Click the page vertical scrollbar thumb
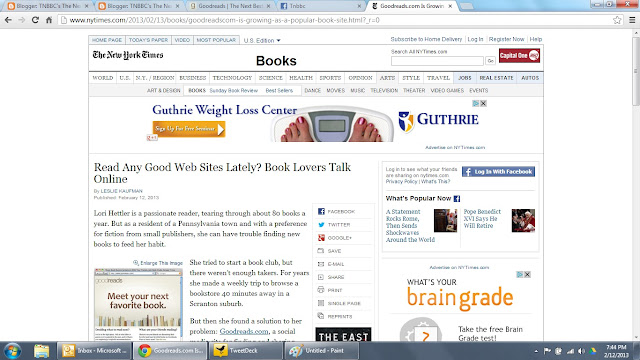Image resolution: width=640 pixels, height=360 pixels. click(x=636, y=71)
